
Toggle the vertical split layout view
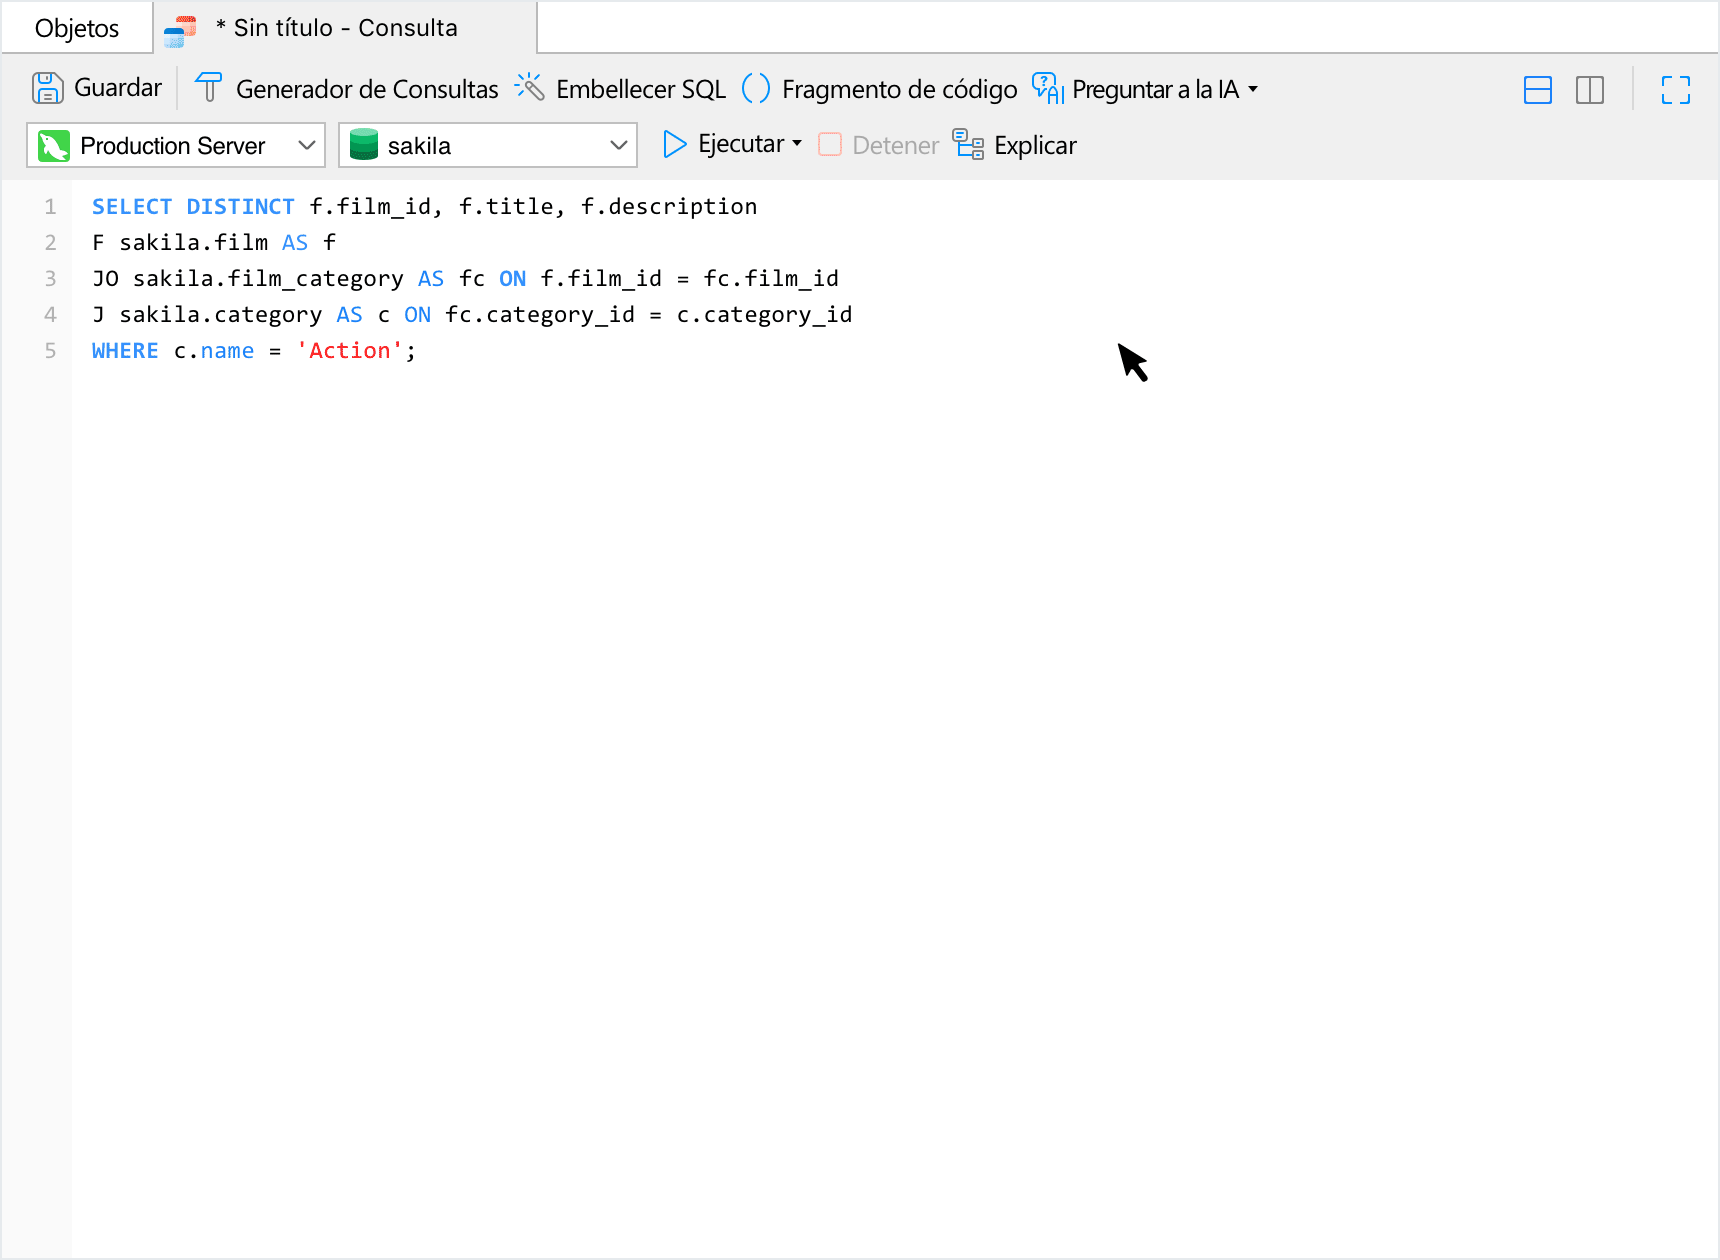(x=1589, y=90)
